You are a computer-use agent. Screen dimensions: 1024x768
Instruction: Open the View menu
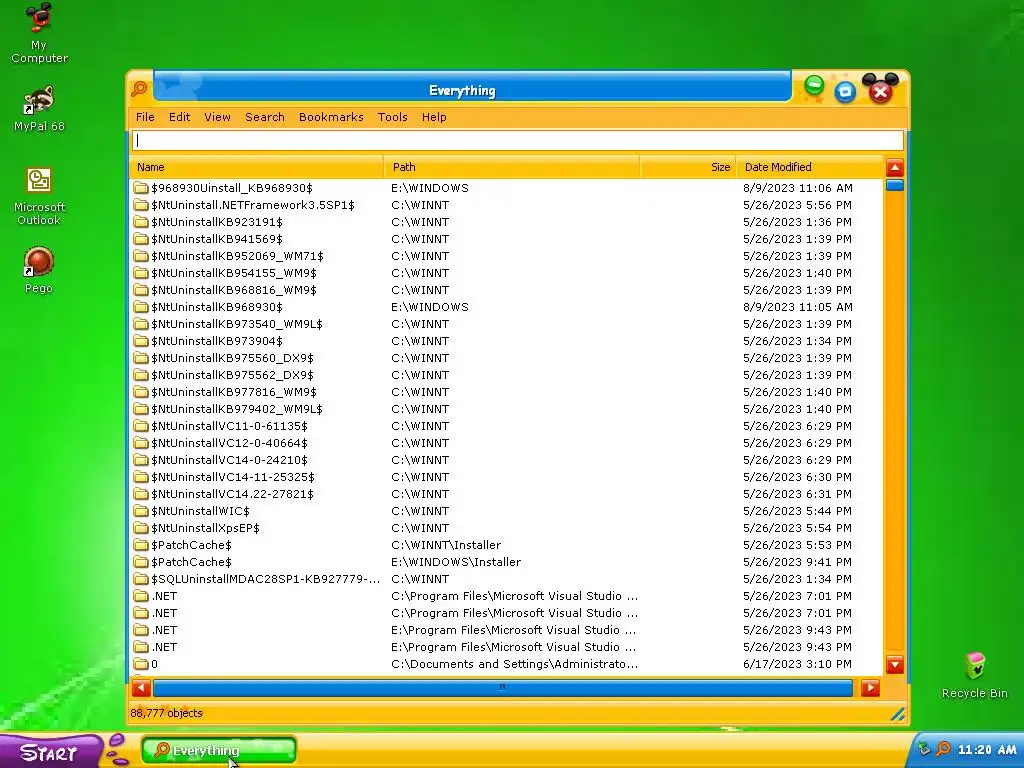tap(217, 117)
